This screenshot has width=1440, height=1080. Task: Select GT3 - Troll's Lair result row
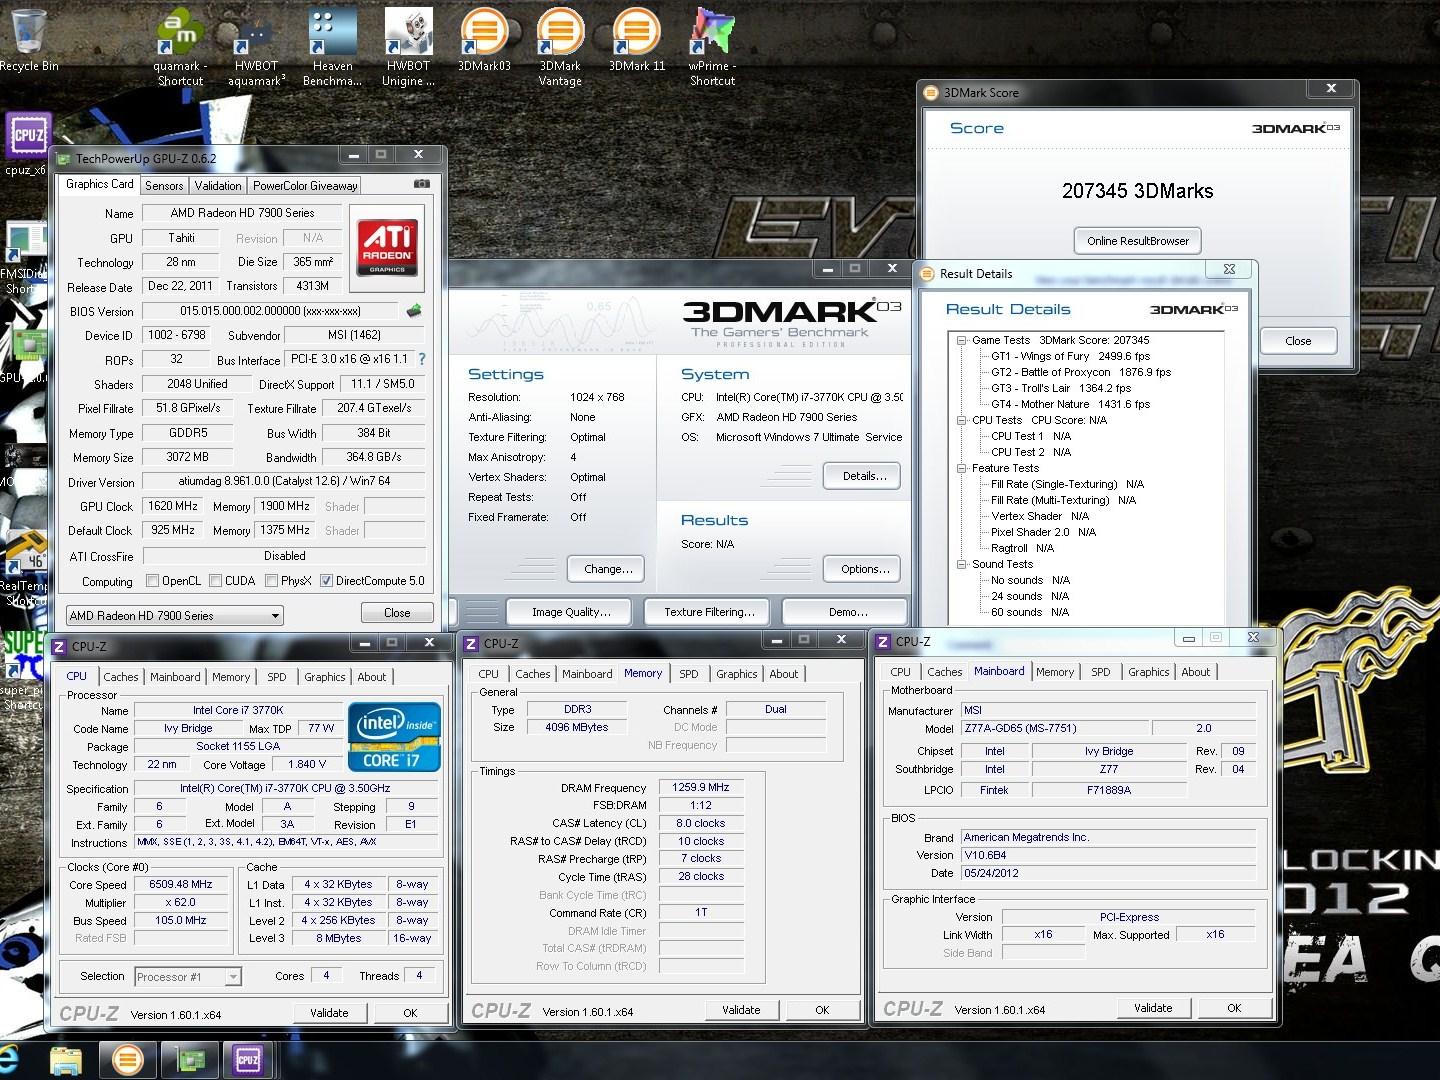(x=1061, y=388)
